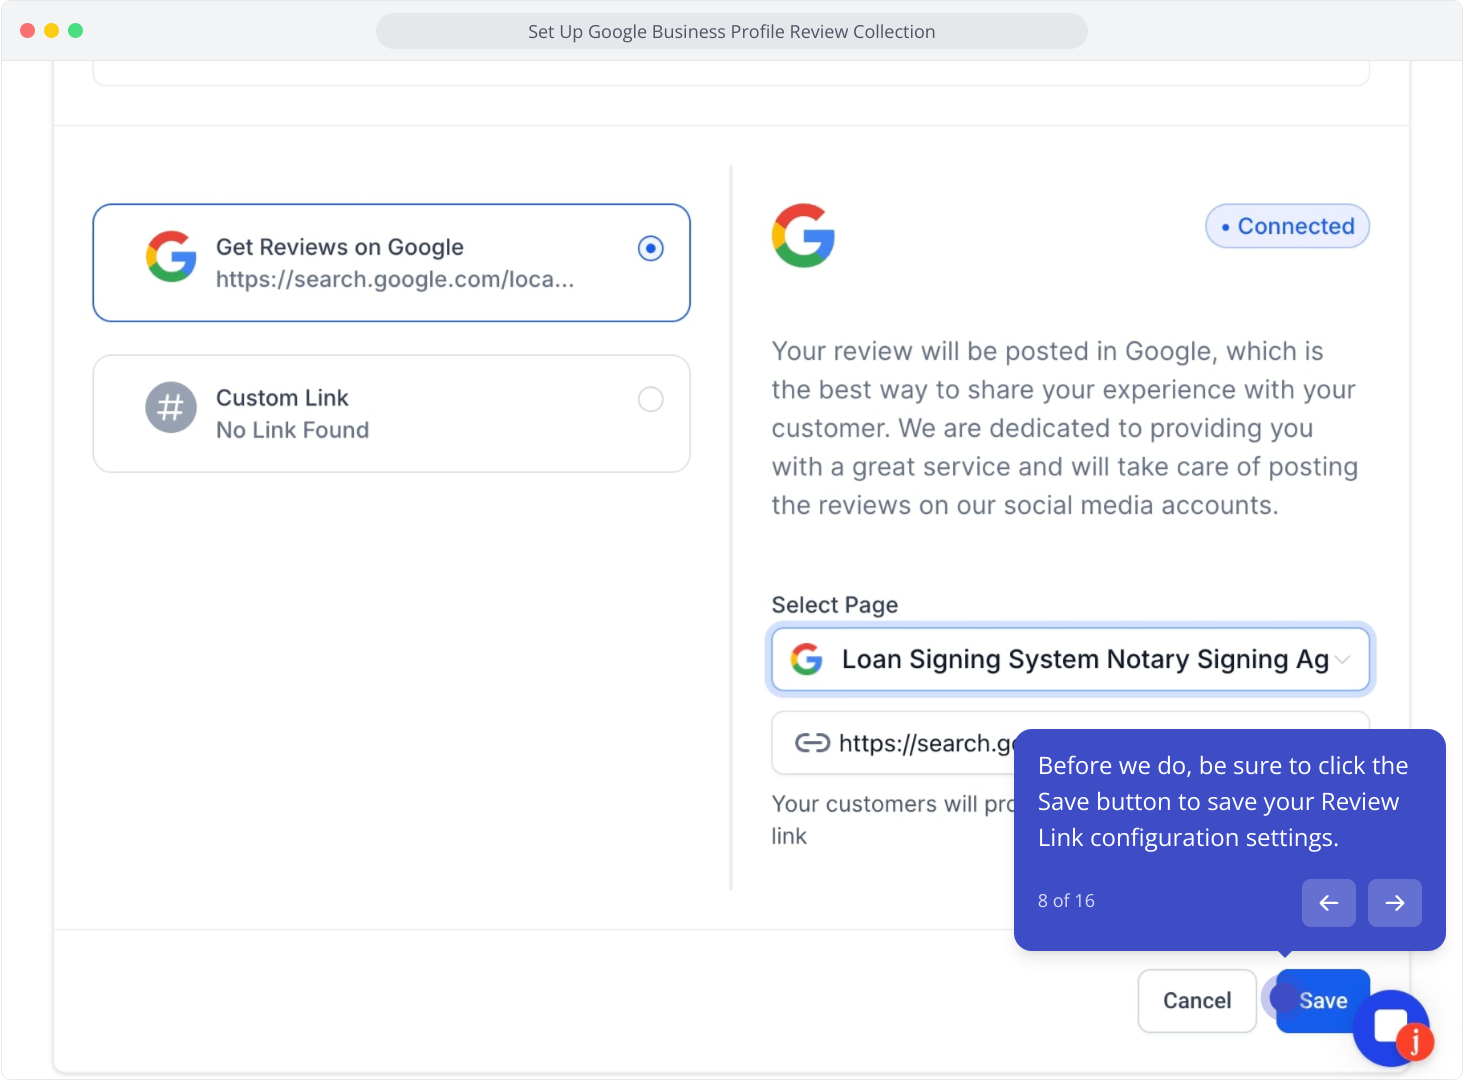Click the window title Set Up Google Business Profile
The width and height of the screenshot is (1464, 1080).
coord(732,31)
